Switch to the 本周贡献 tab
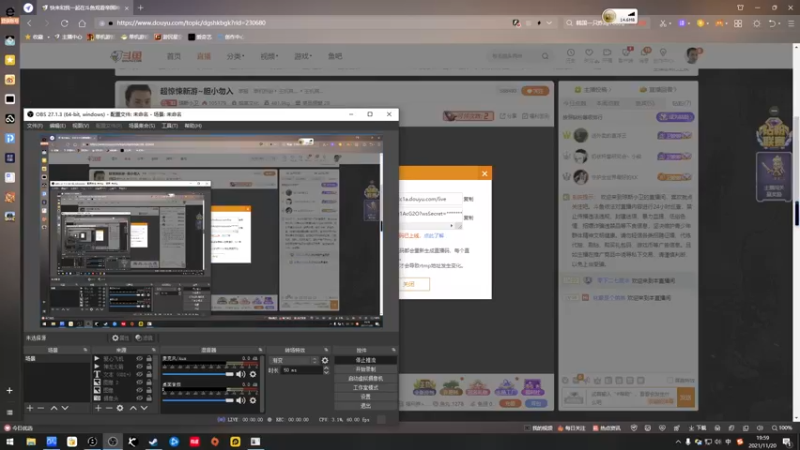The height and width of the screenshot is (450, 800). [x=608, y=103]
